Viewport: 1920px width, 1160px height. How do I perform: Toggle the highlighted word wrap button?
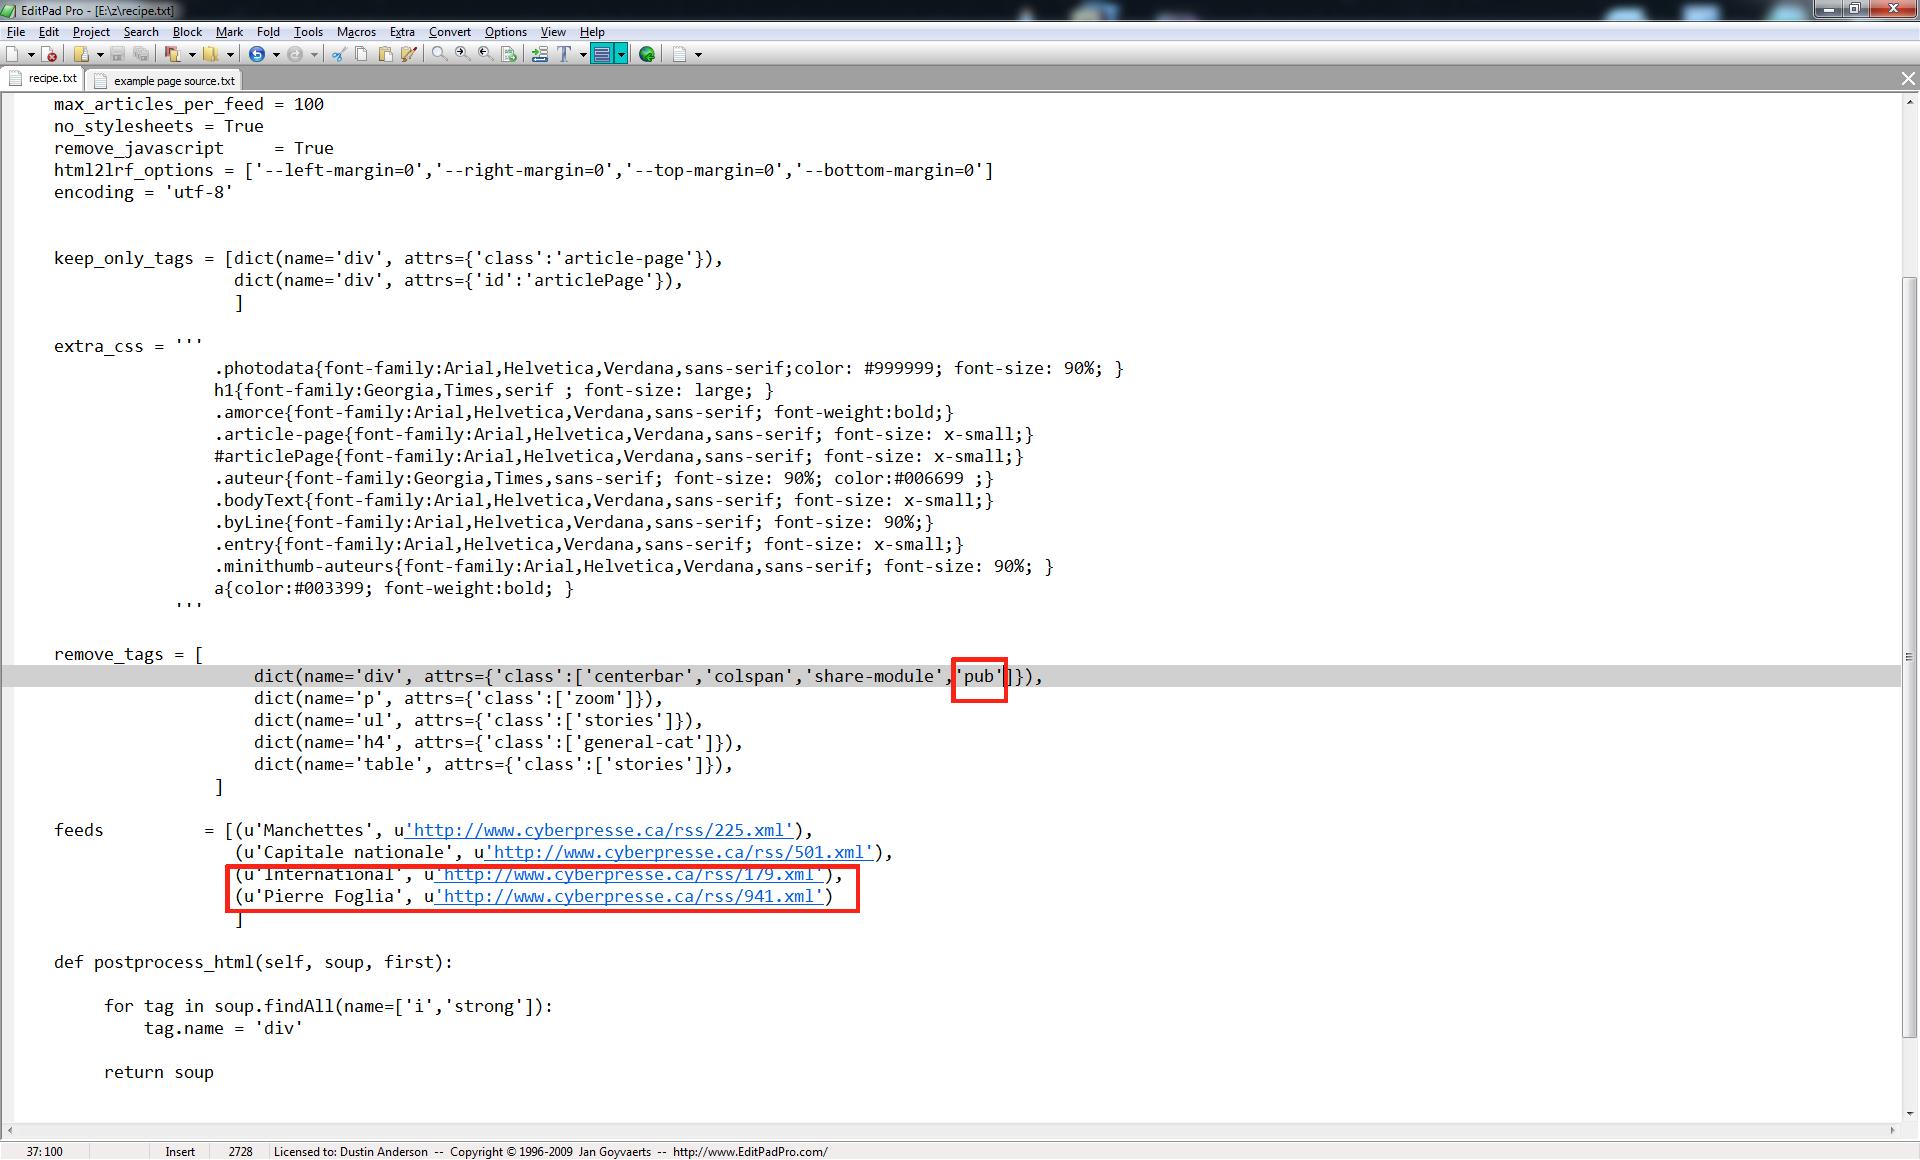tap(602, 54)
